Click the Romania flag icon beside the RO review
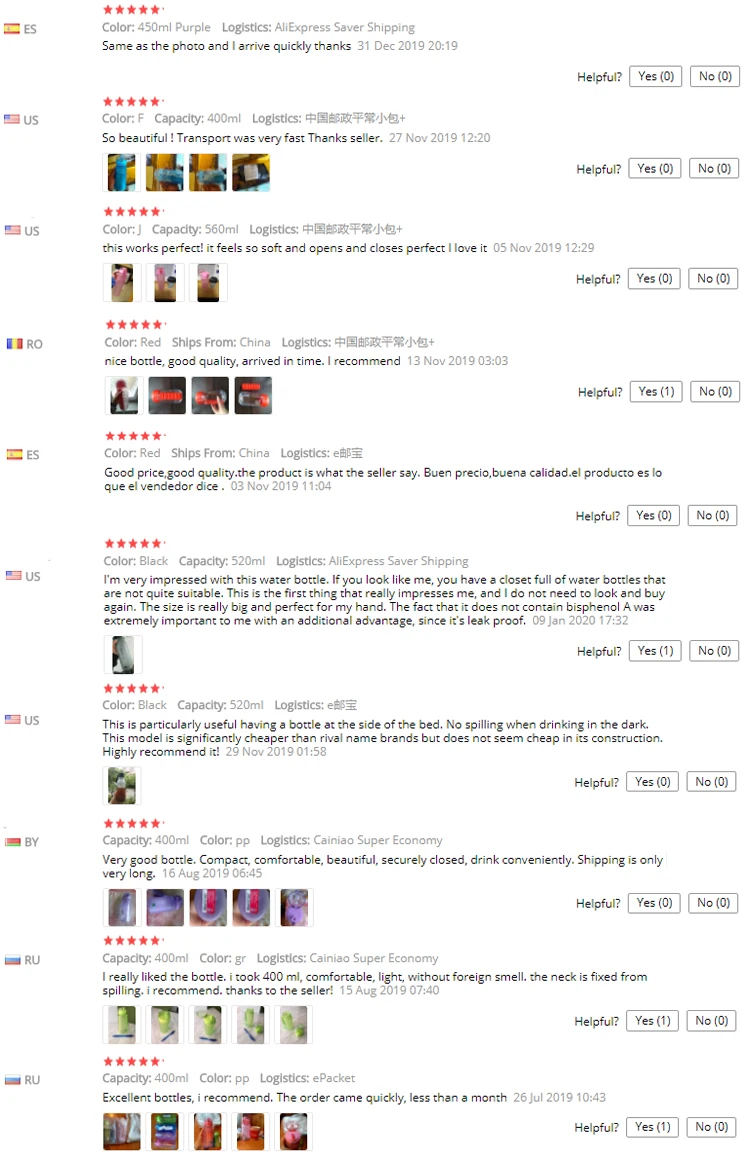 pos(15,344)
